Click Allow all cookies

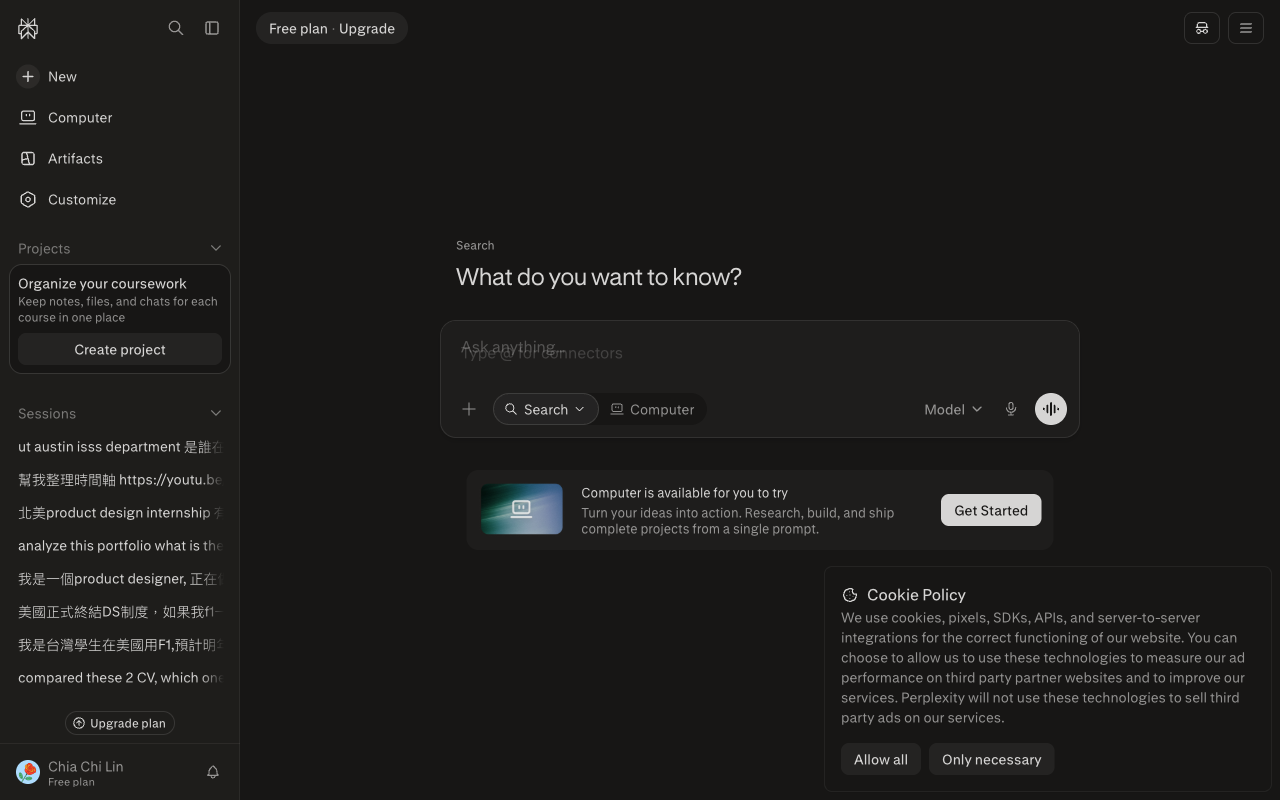pos(881,759)
